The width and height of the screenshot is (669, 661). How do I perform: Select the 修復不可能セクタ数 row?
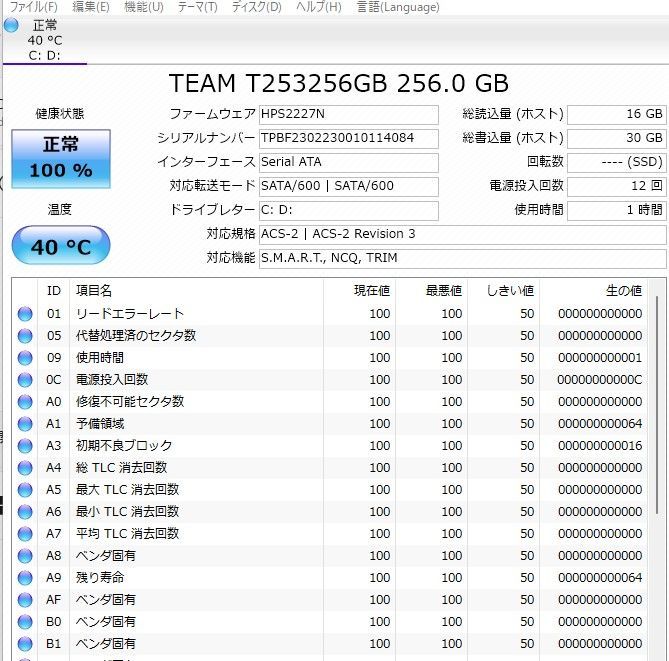coord(330,402)
